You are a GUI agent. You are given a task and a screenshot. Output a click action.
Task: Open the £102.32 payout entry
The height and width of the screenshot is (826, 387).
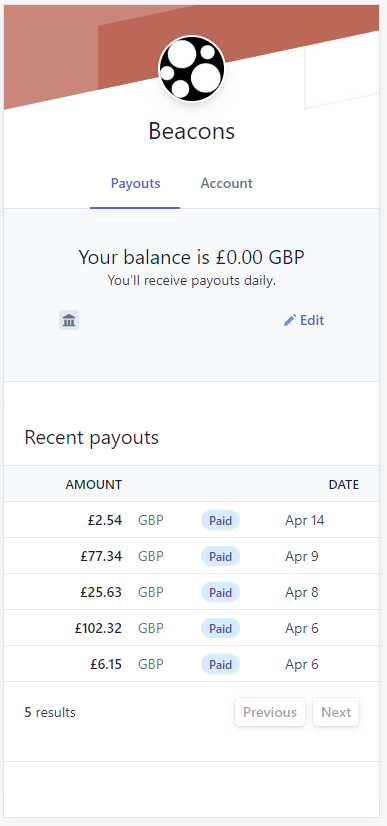(x=192, y=628)
